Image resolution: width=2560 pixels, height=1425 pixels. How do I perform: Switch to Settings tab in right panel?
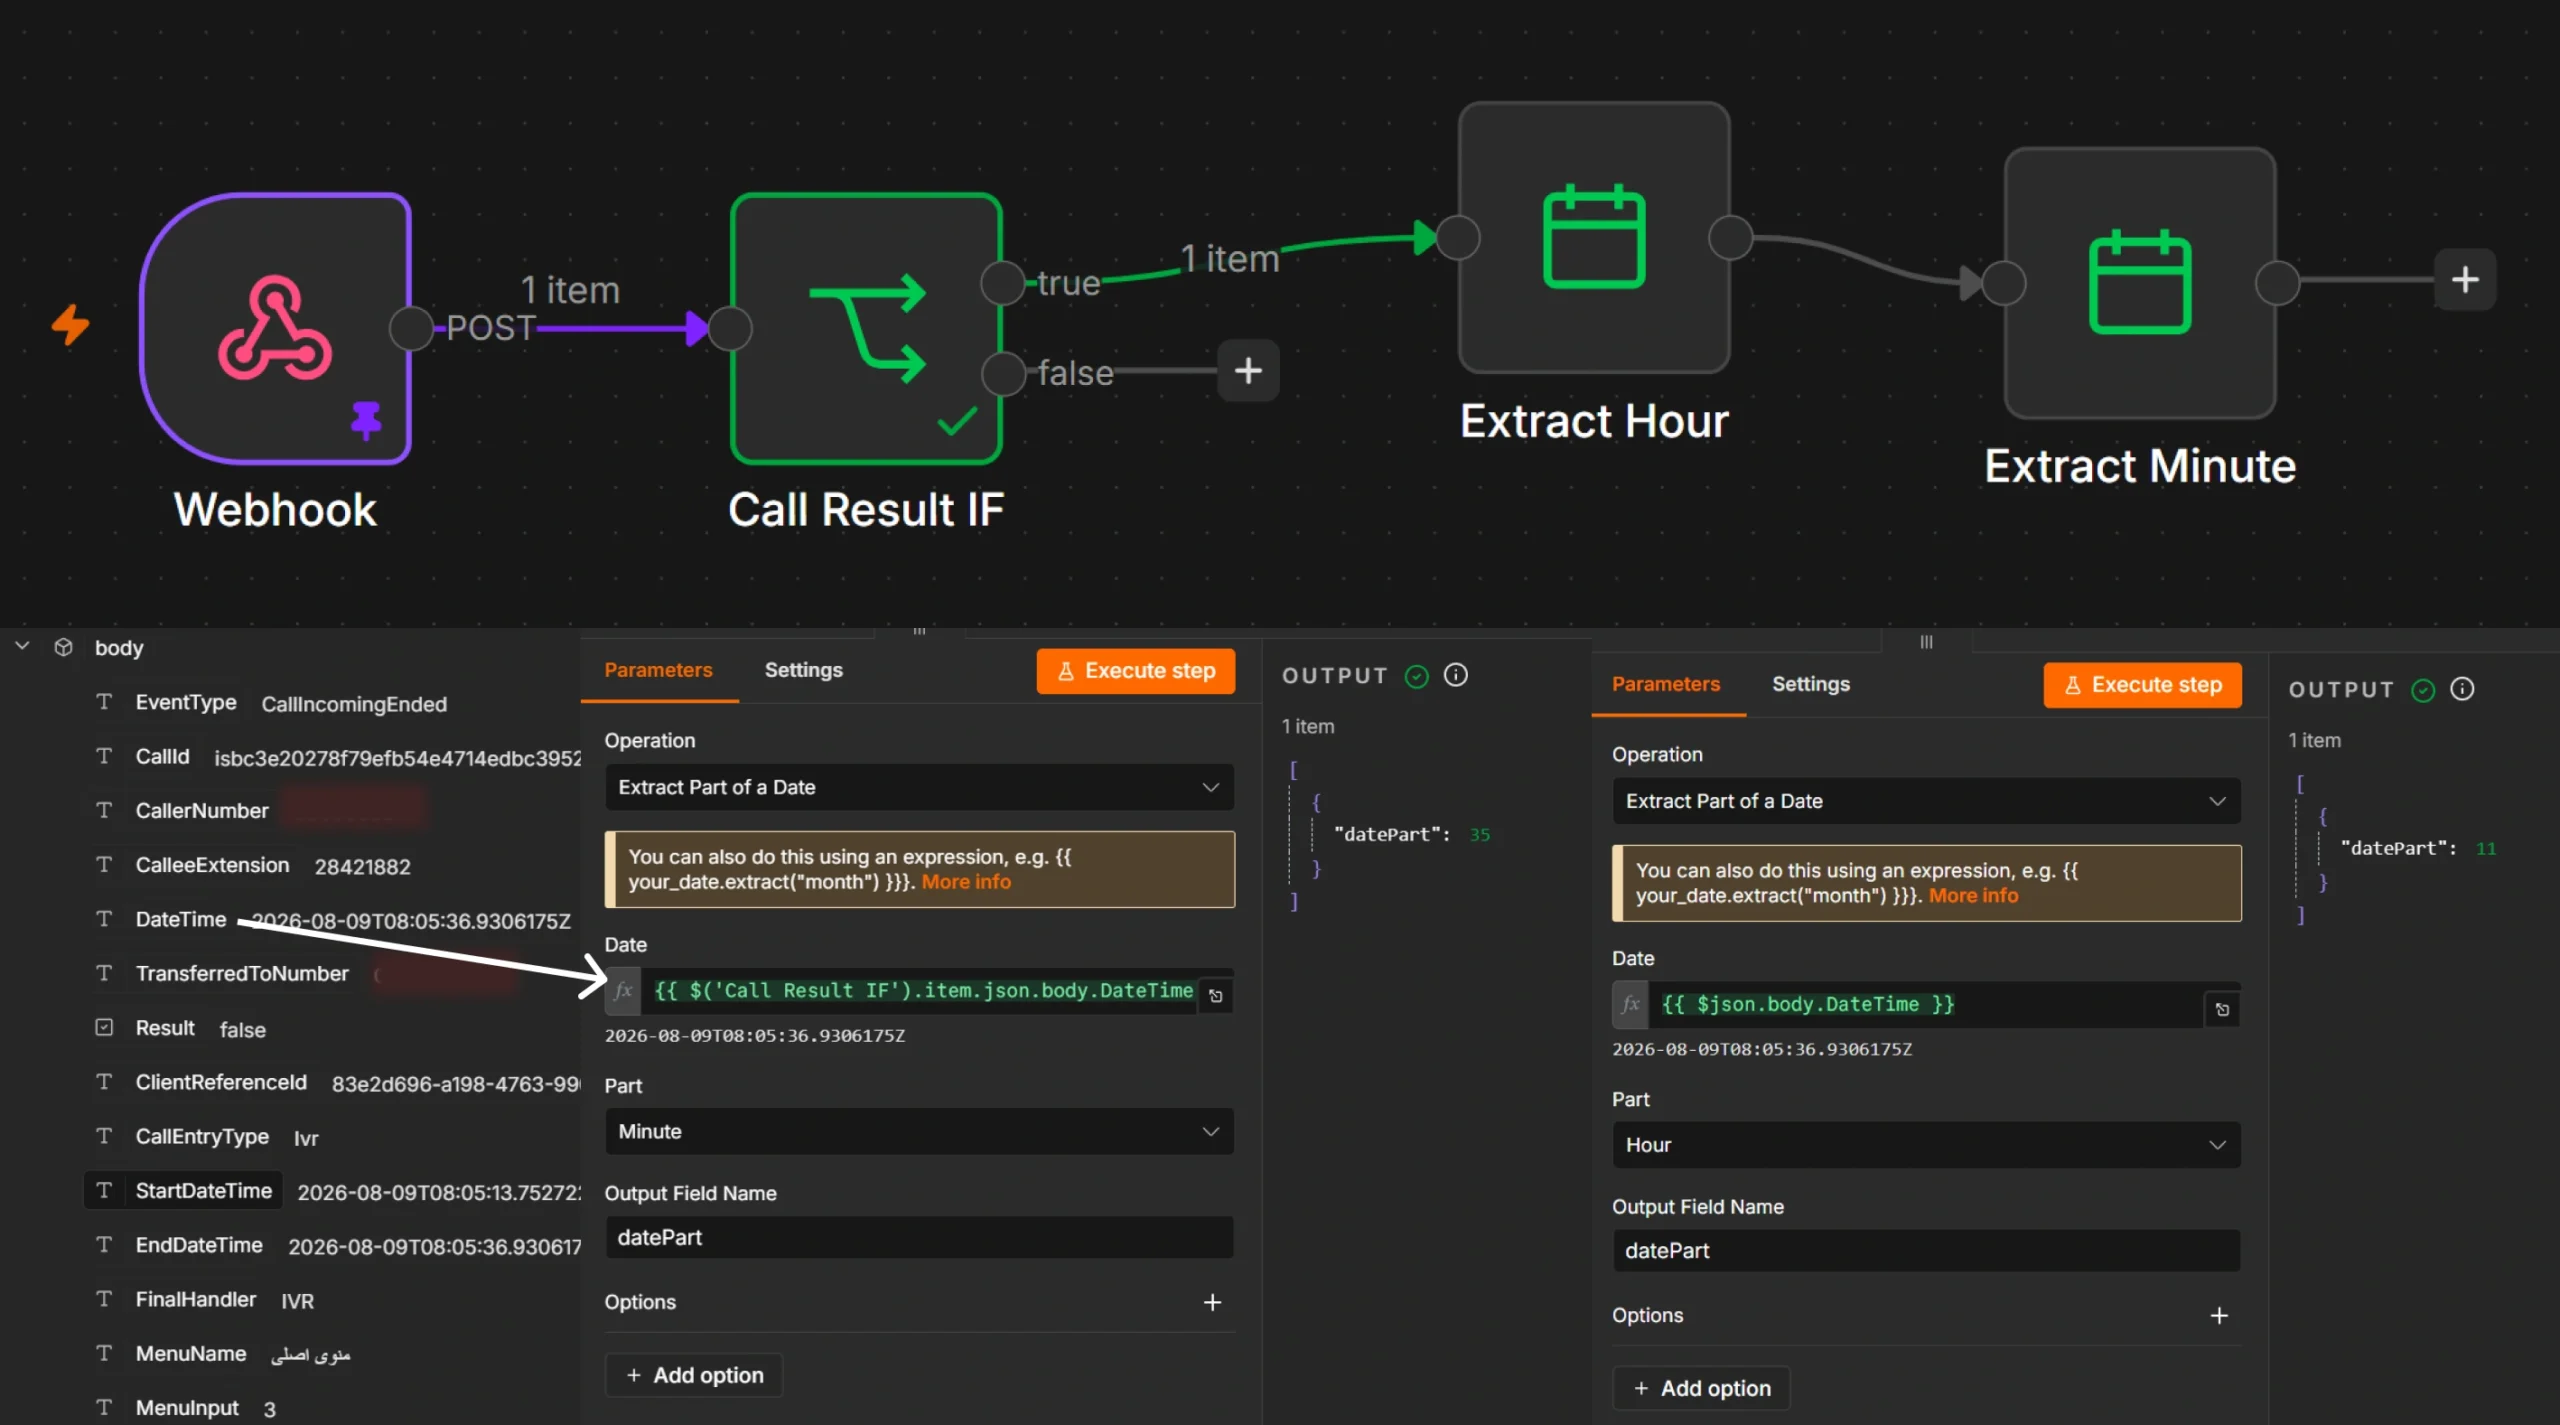[x=1811, y=684]
